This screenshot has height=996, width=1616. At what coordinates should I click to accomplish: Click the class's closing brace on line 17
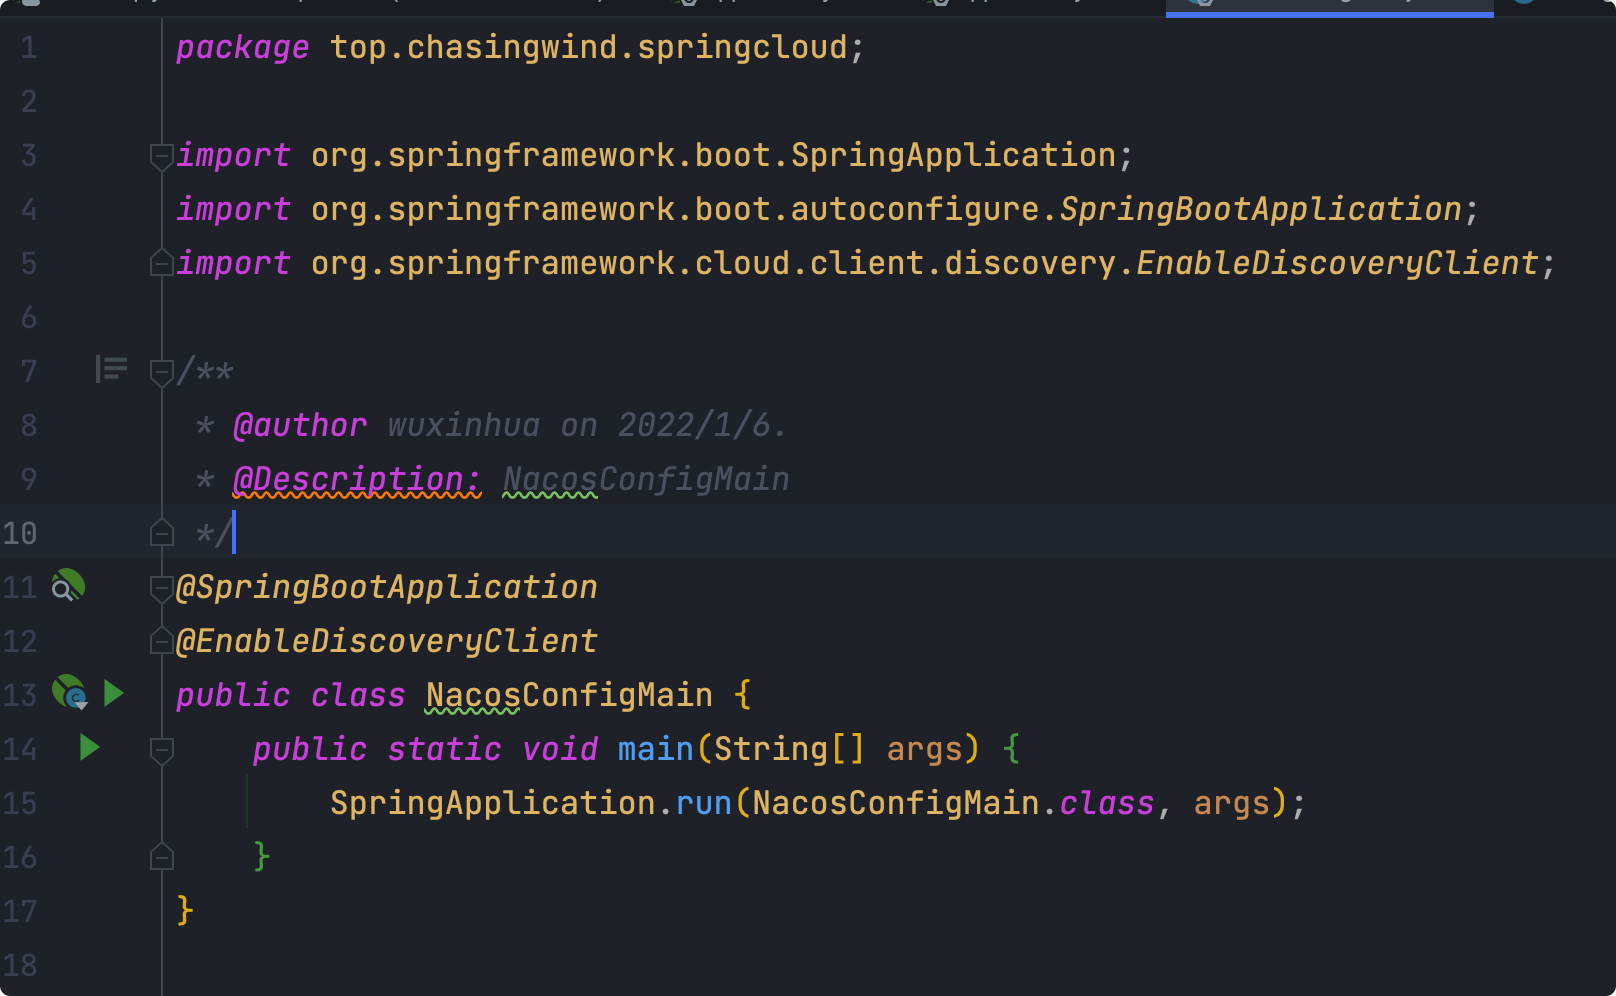tap(185, 911)
